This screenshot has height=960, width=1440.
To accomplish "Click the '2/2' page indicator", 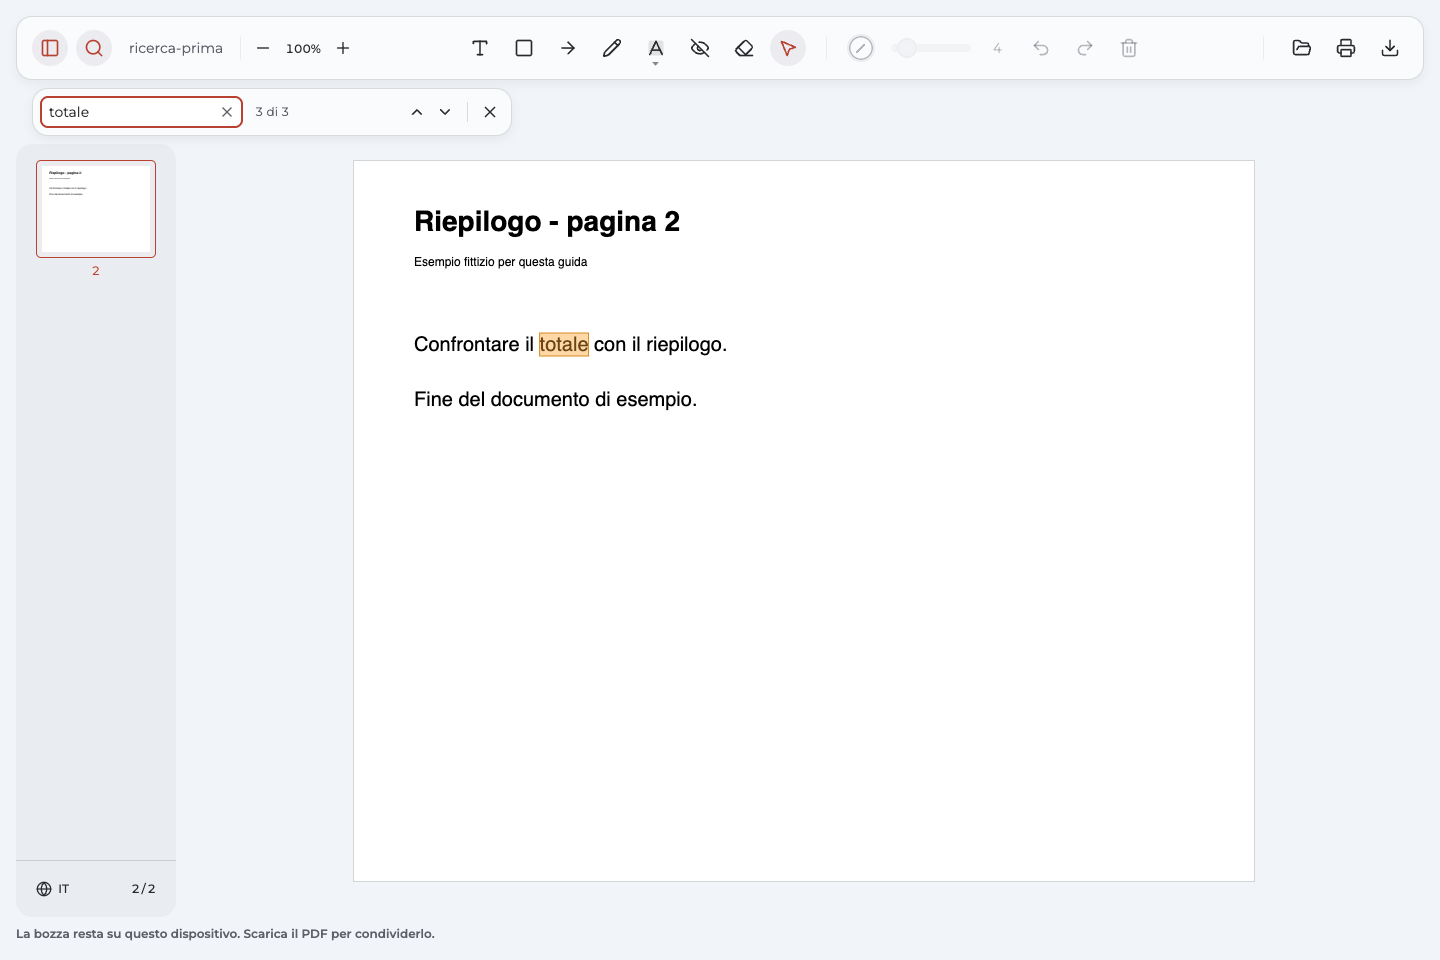I will pos(144,889).
